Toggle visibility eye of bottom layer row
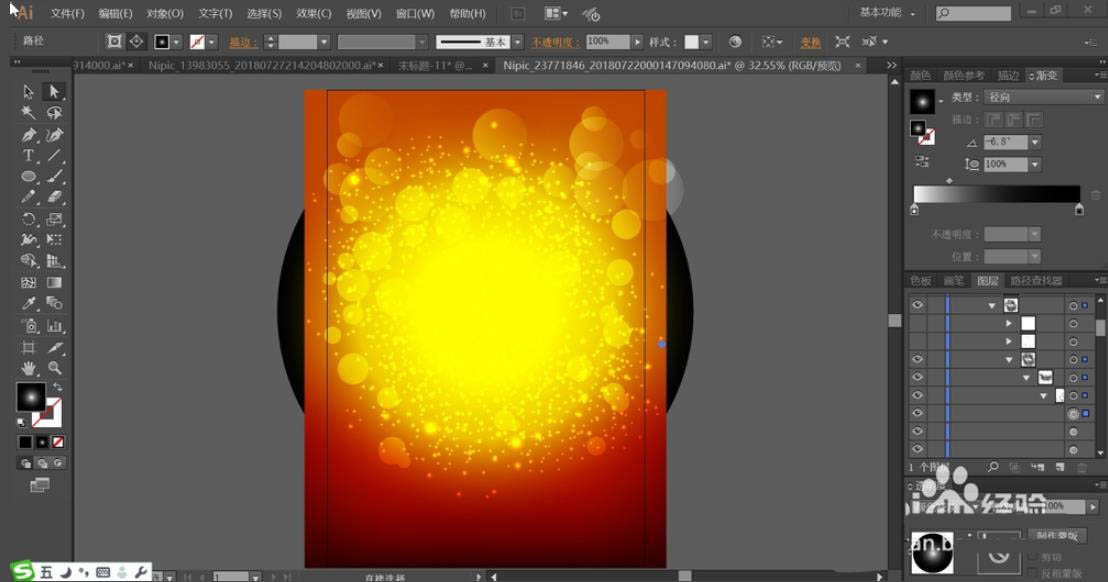This screenshot has height=582, width=1108. [917, 449]
